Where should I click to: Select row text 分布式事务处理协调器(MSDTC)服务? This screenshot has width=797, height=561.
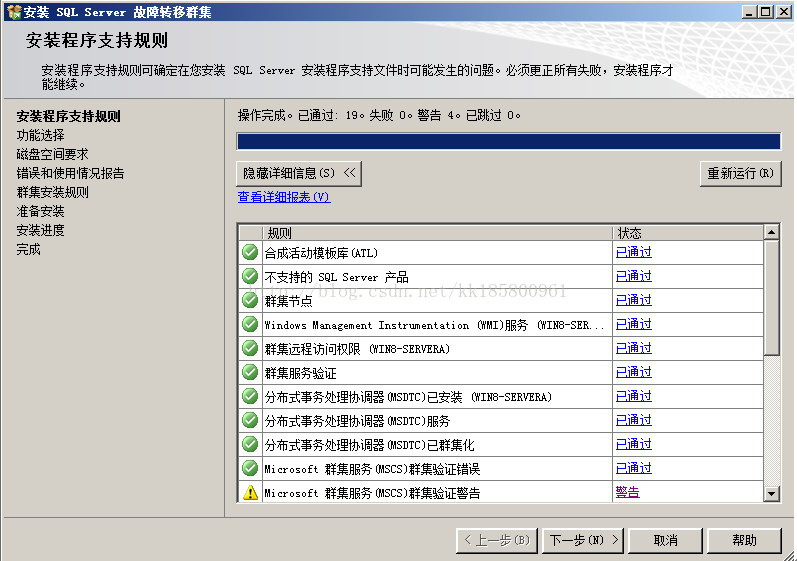[357, 421]
